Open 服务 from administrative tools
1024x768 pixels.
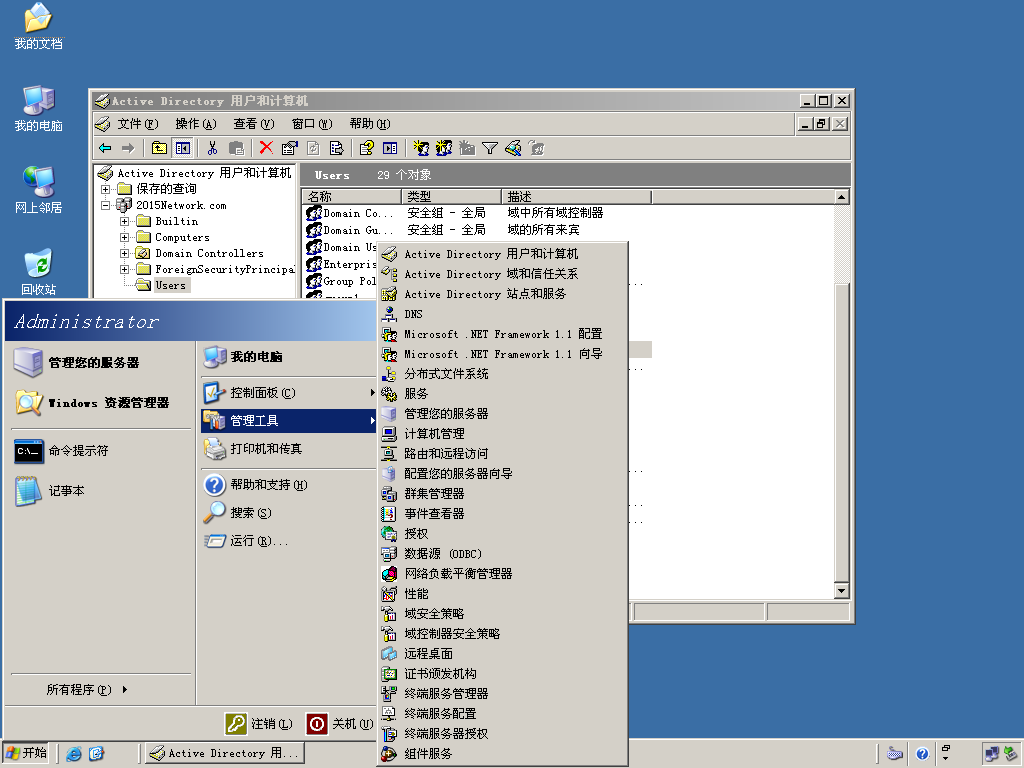point(503,394)
